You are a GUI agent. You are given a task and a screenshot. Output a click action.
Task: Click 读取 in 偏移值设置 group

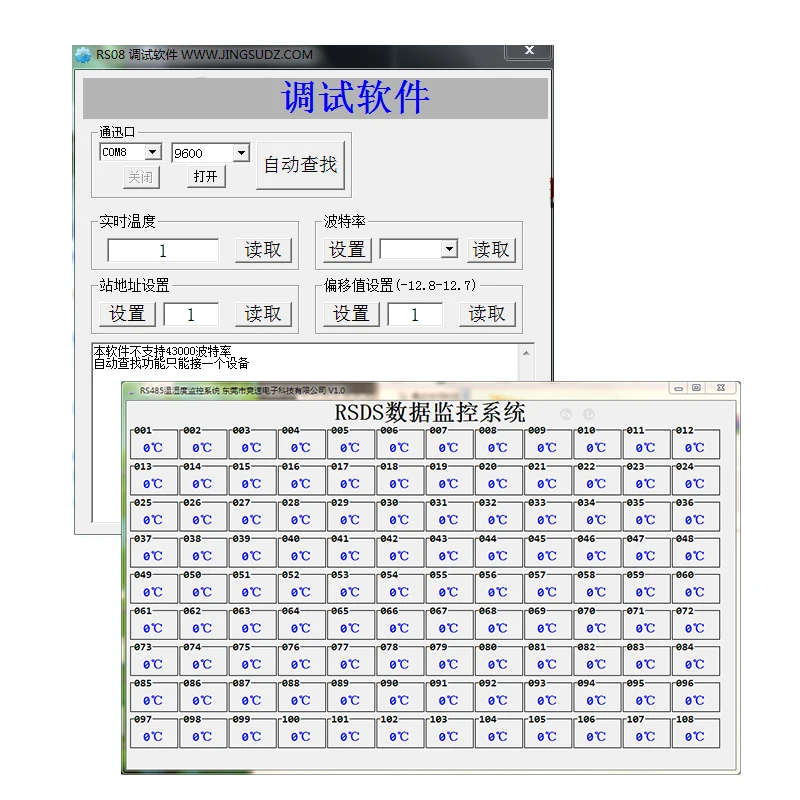coord(487,314)
